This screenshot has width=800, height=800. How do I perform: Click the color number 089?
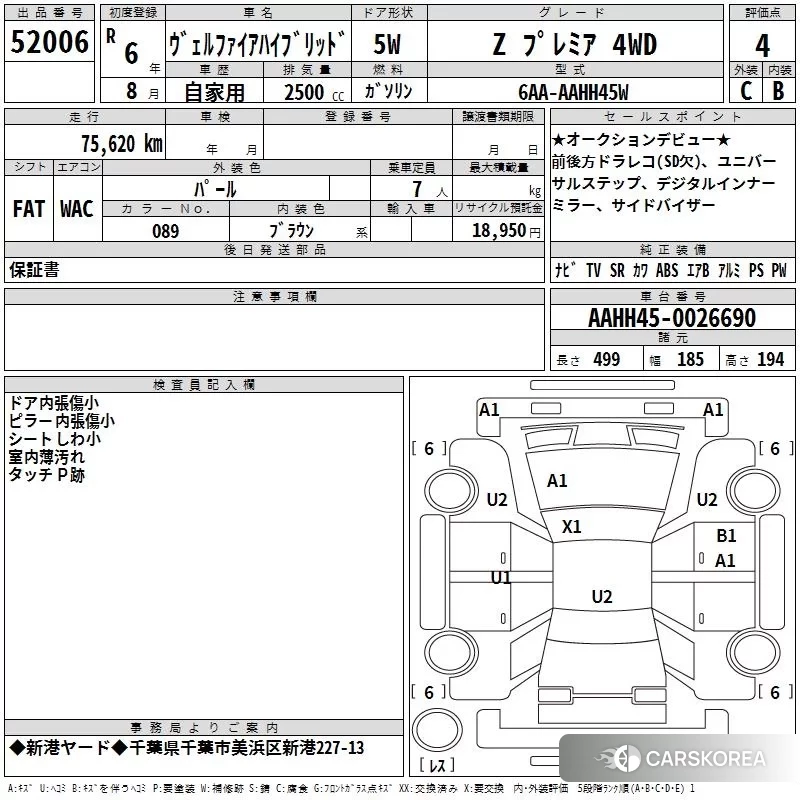click(166, 231)
